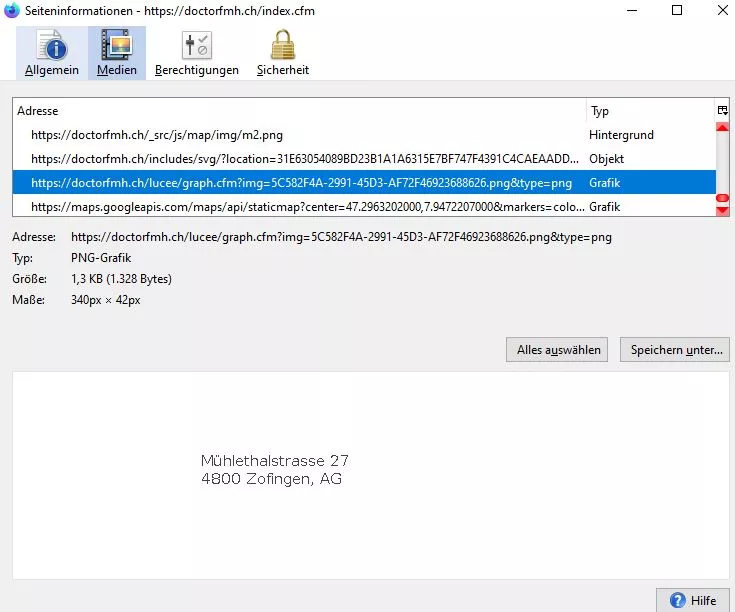
Task: Select the lucee/graph.cfm Grafik row
Action: 364,183
